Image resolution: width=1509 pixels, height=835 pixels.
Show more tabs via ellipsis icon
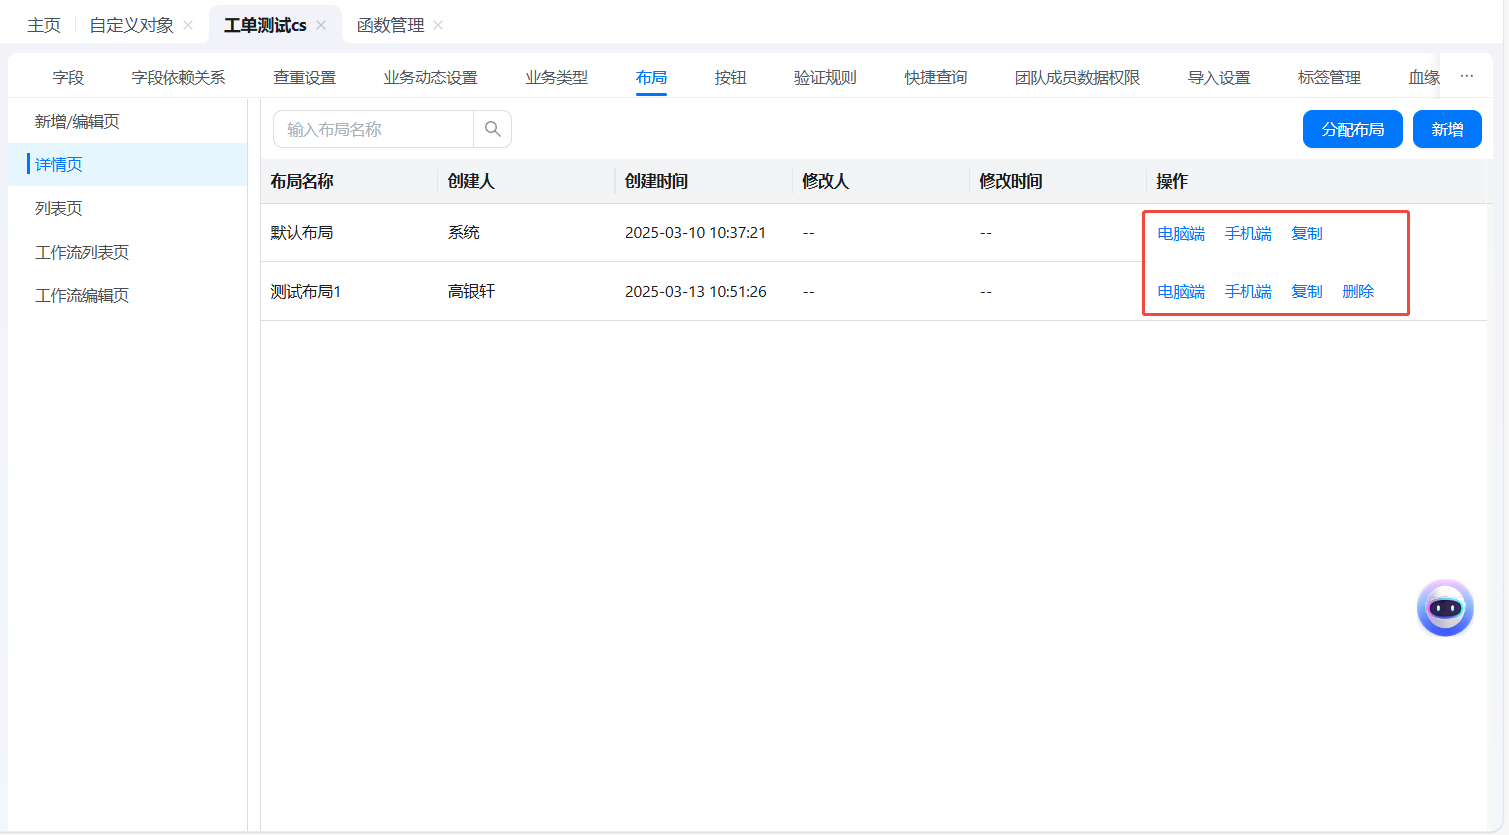click(1466, 76)
